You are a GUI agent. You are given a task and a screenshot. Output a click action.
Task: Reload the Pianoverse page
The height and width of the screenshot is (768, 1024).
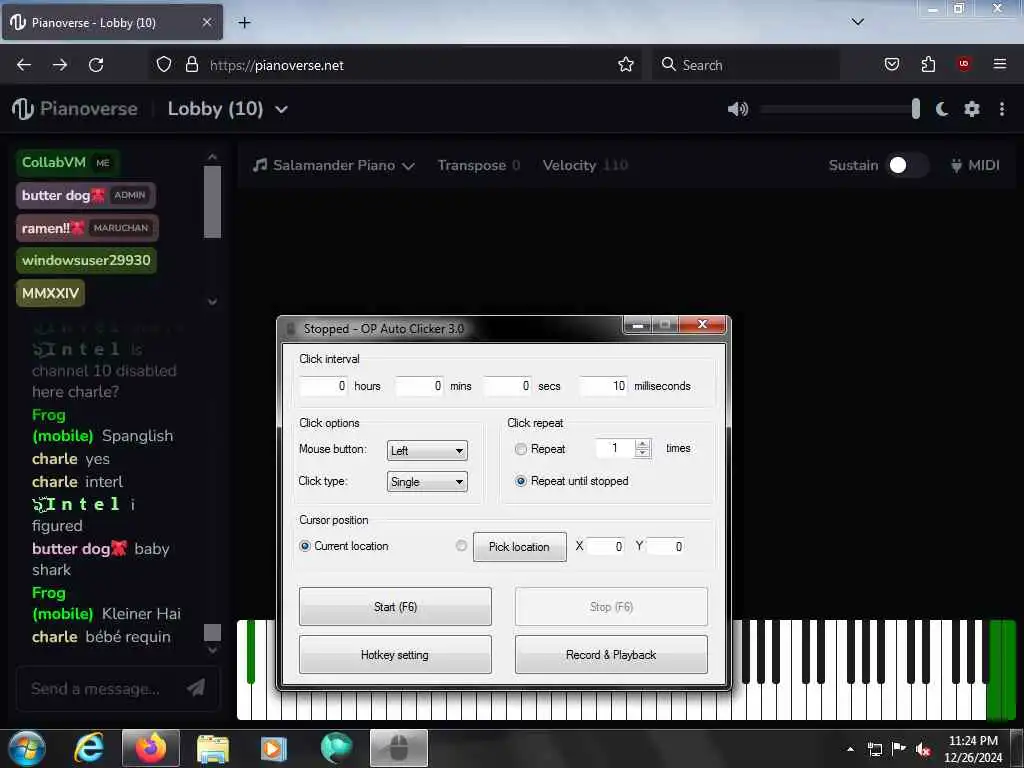[x=96, y=65]
